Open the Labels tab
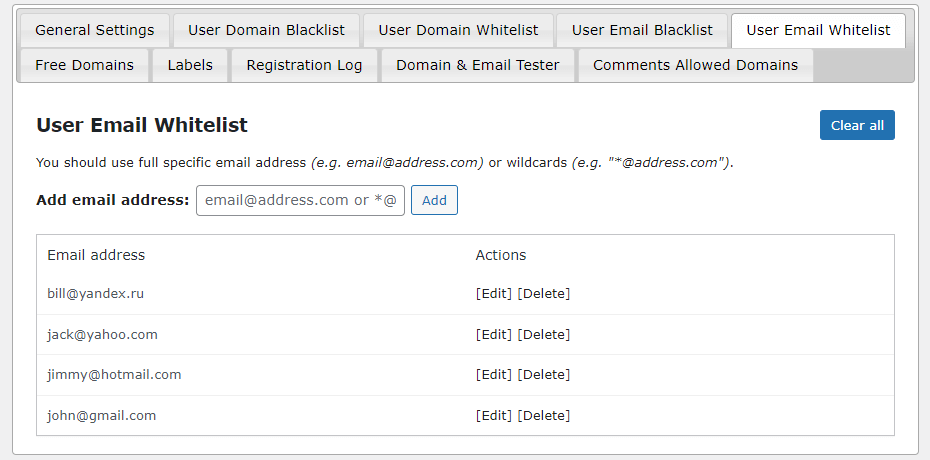 click(190, 65)
